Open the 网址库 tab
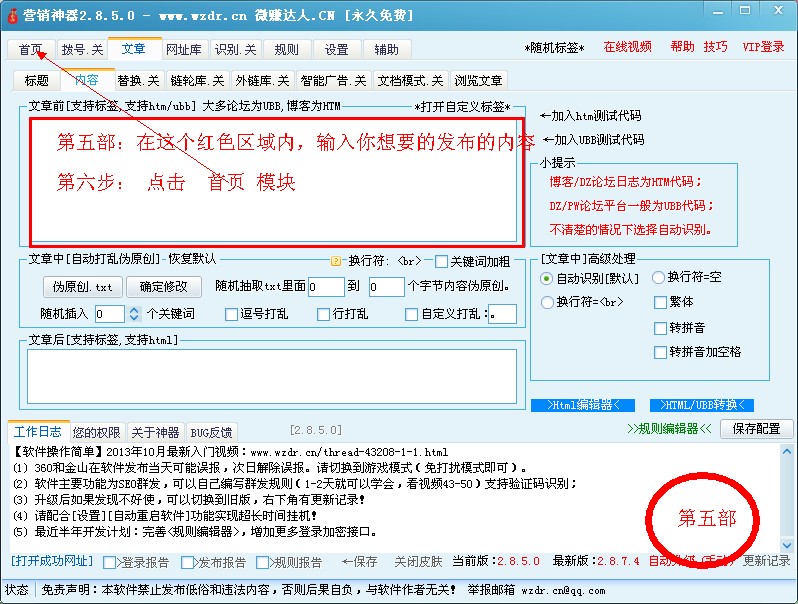The image size is (798, 604). pyautogui.click(x=184, y=49)
